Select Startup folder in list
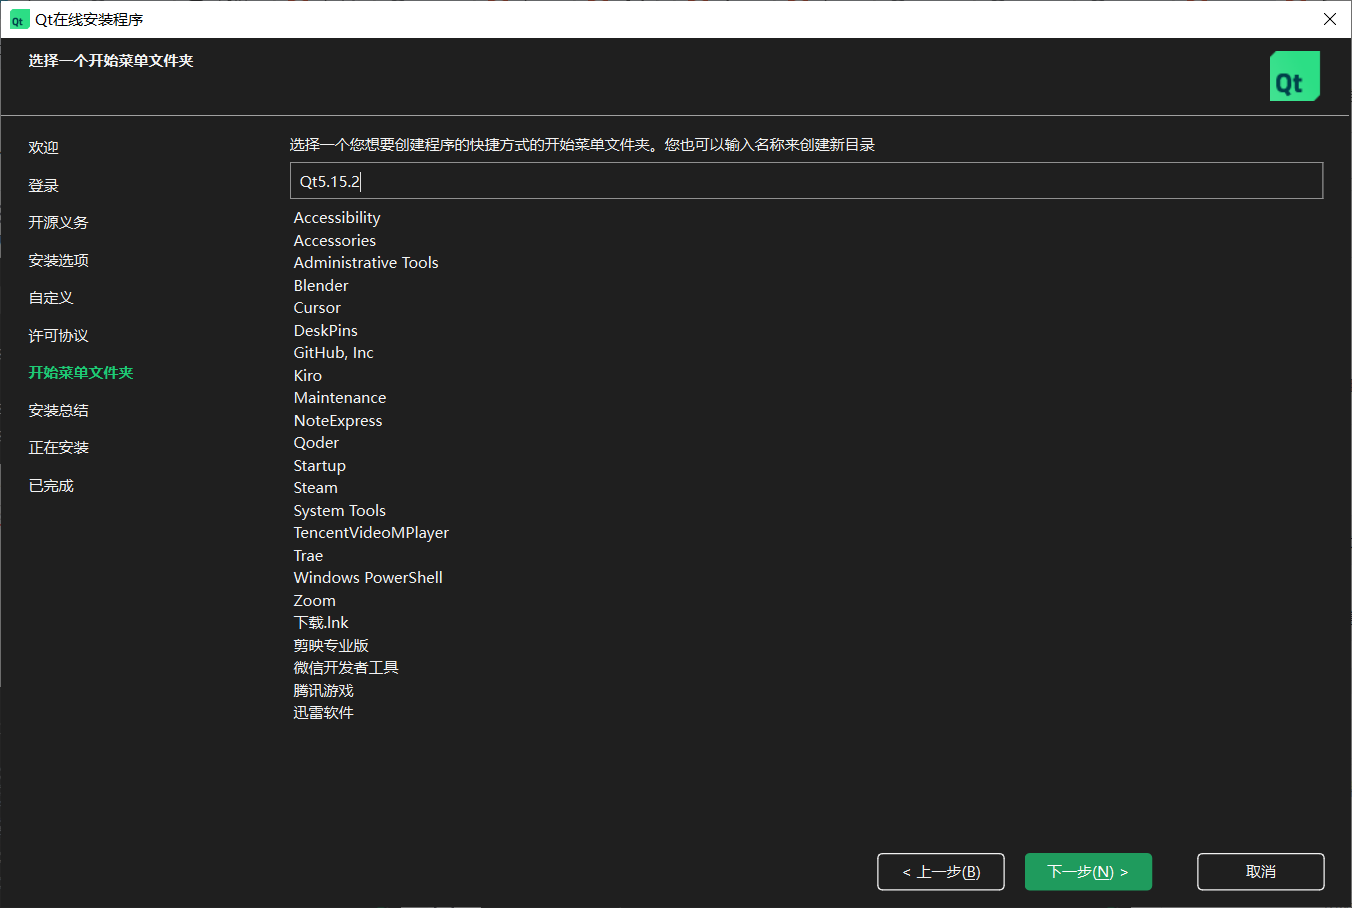Viewport: 1352px width, 908px height. click(320, 466)
